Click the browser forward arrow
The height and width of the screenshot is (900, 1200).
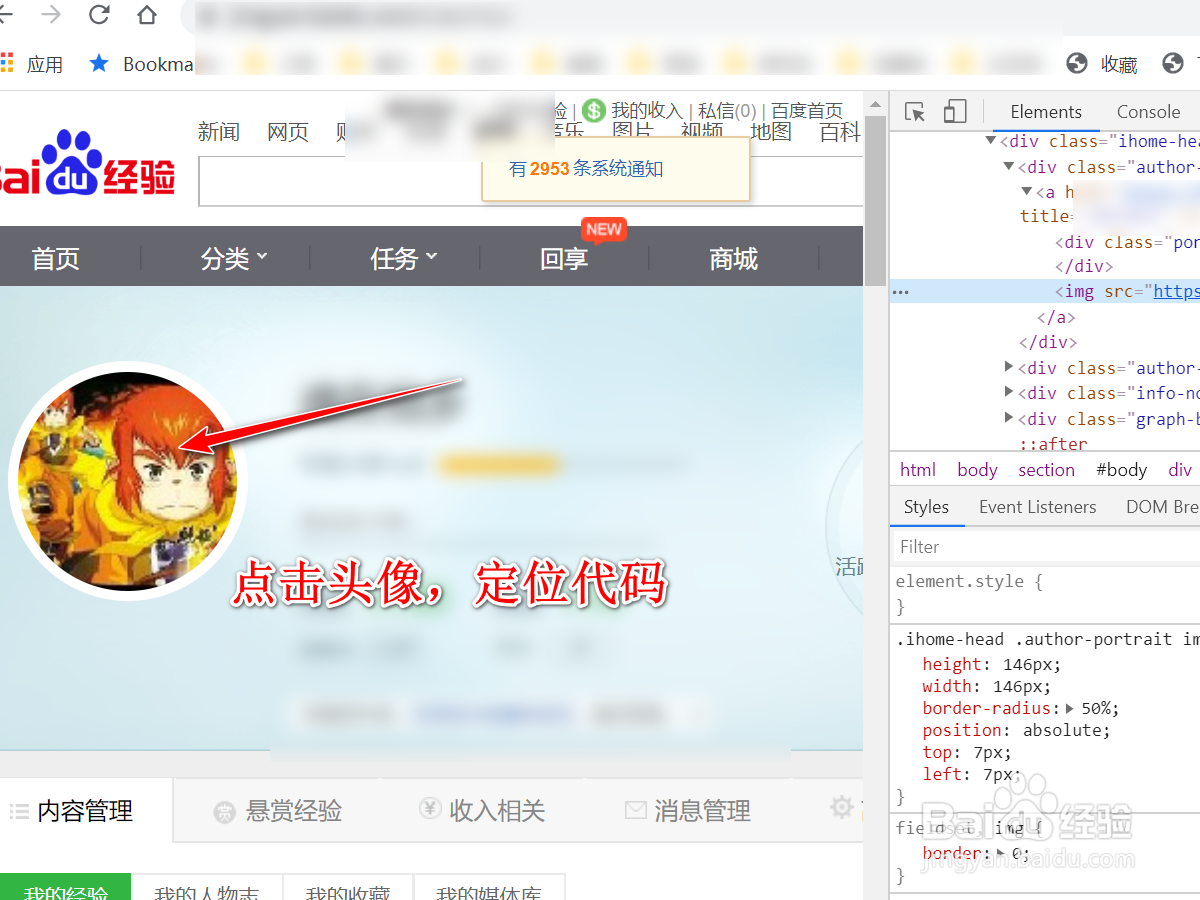point(50,15)
